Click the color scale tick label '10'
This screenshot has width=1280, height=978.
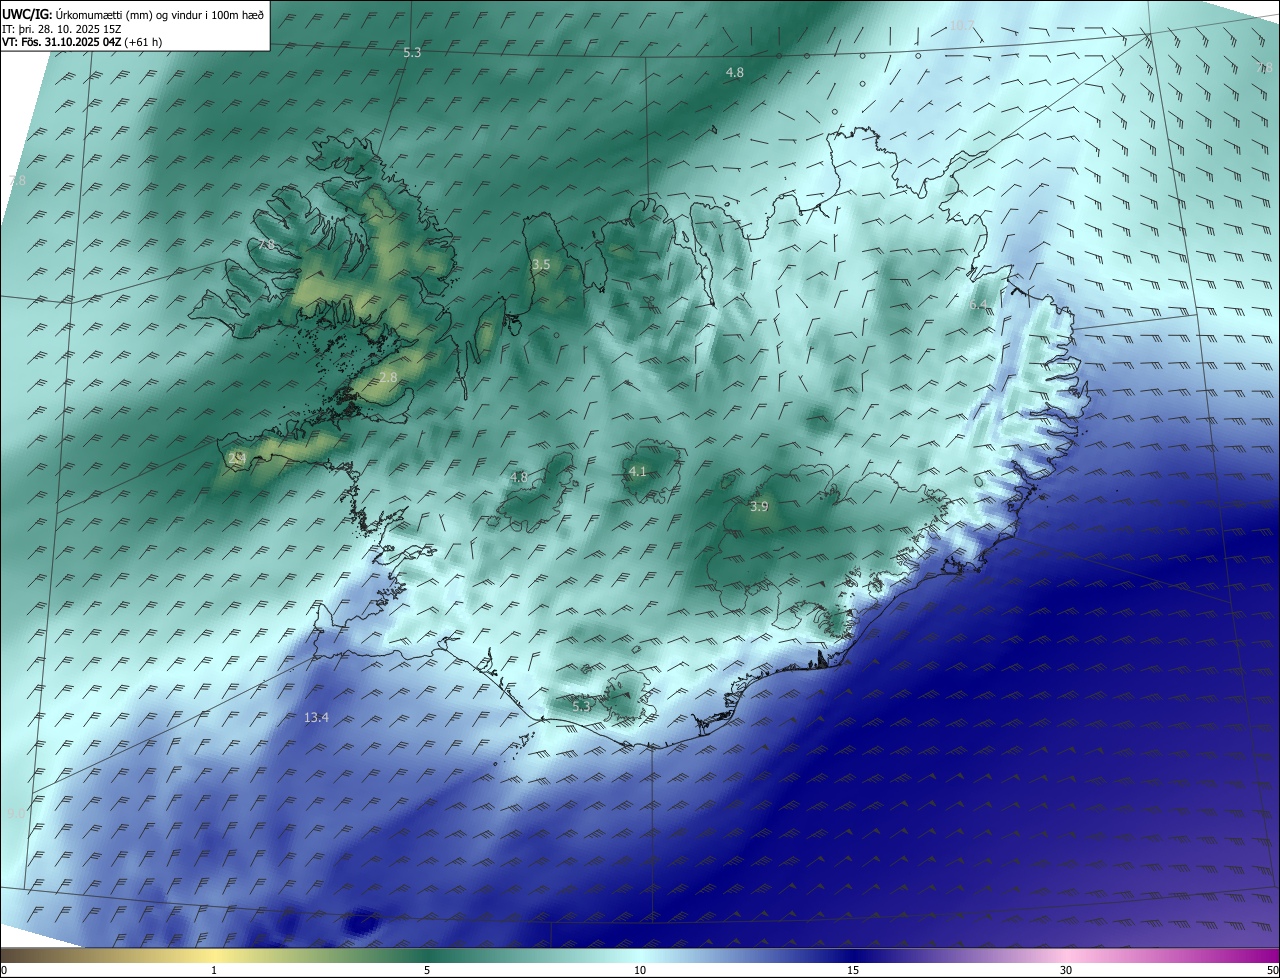pos(640,970)
